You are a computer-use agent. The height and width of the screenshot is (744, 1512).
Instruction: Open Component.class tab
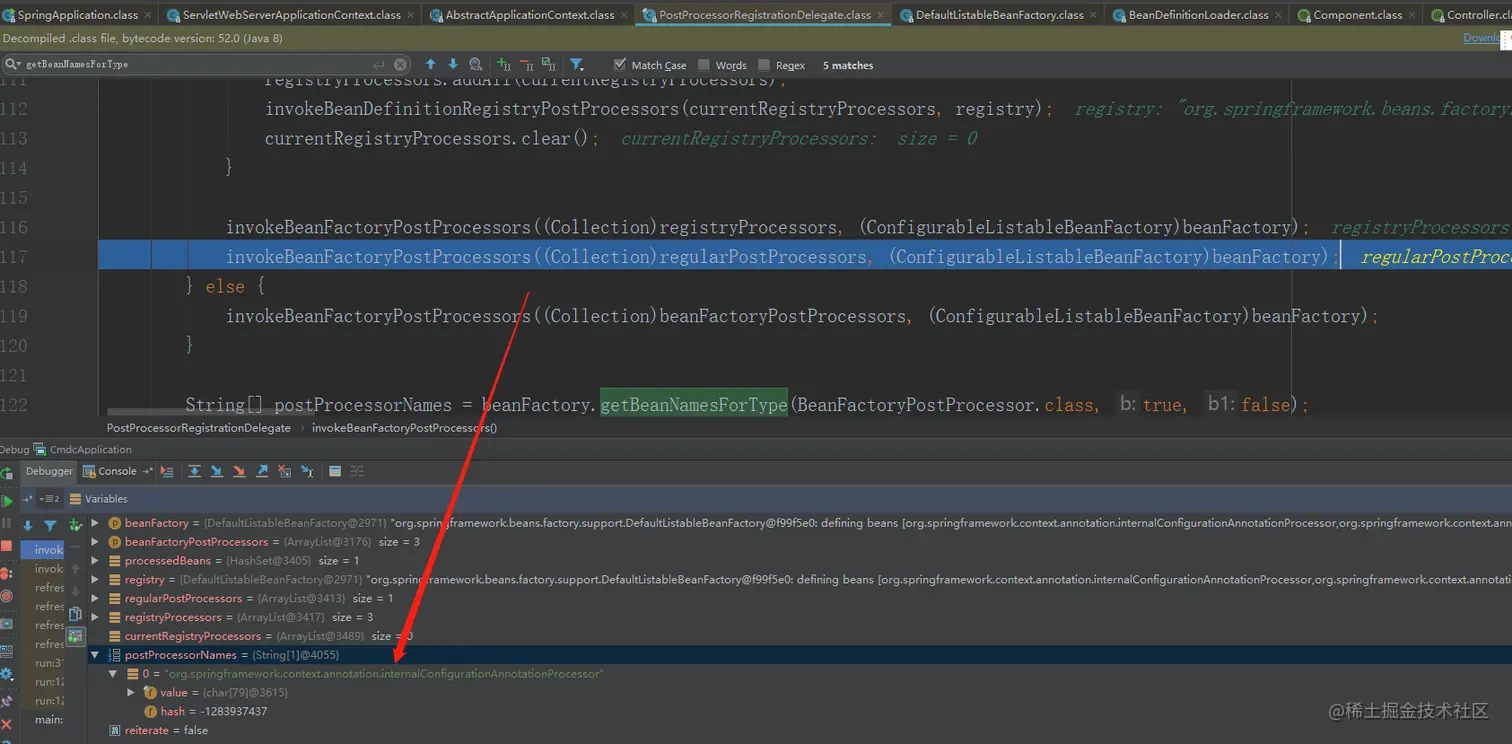click(1357, 15)
